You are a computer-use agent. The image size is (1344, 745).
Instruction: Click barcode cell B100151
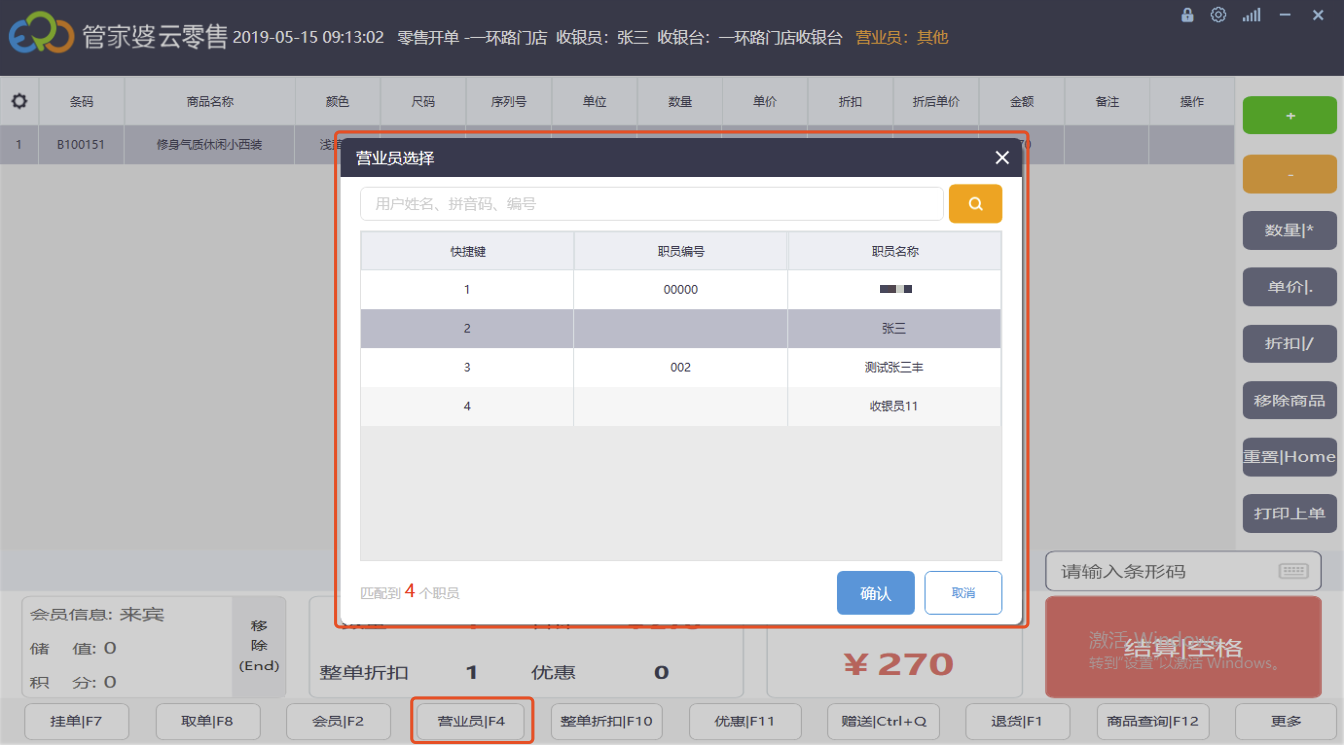81,145
